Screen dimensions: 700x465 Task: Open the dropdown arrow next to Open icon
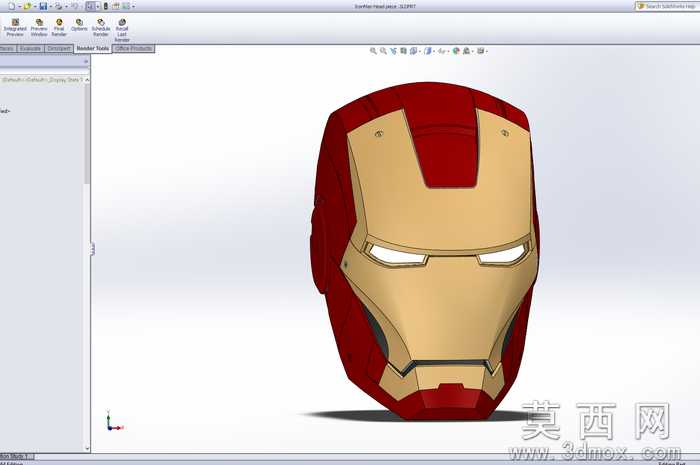(35, 7)
